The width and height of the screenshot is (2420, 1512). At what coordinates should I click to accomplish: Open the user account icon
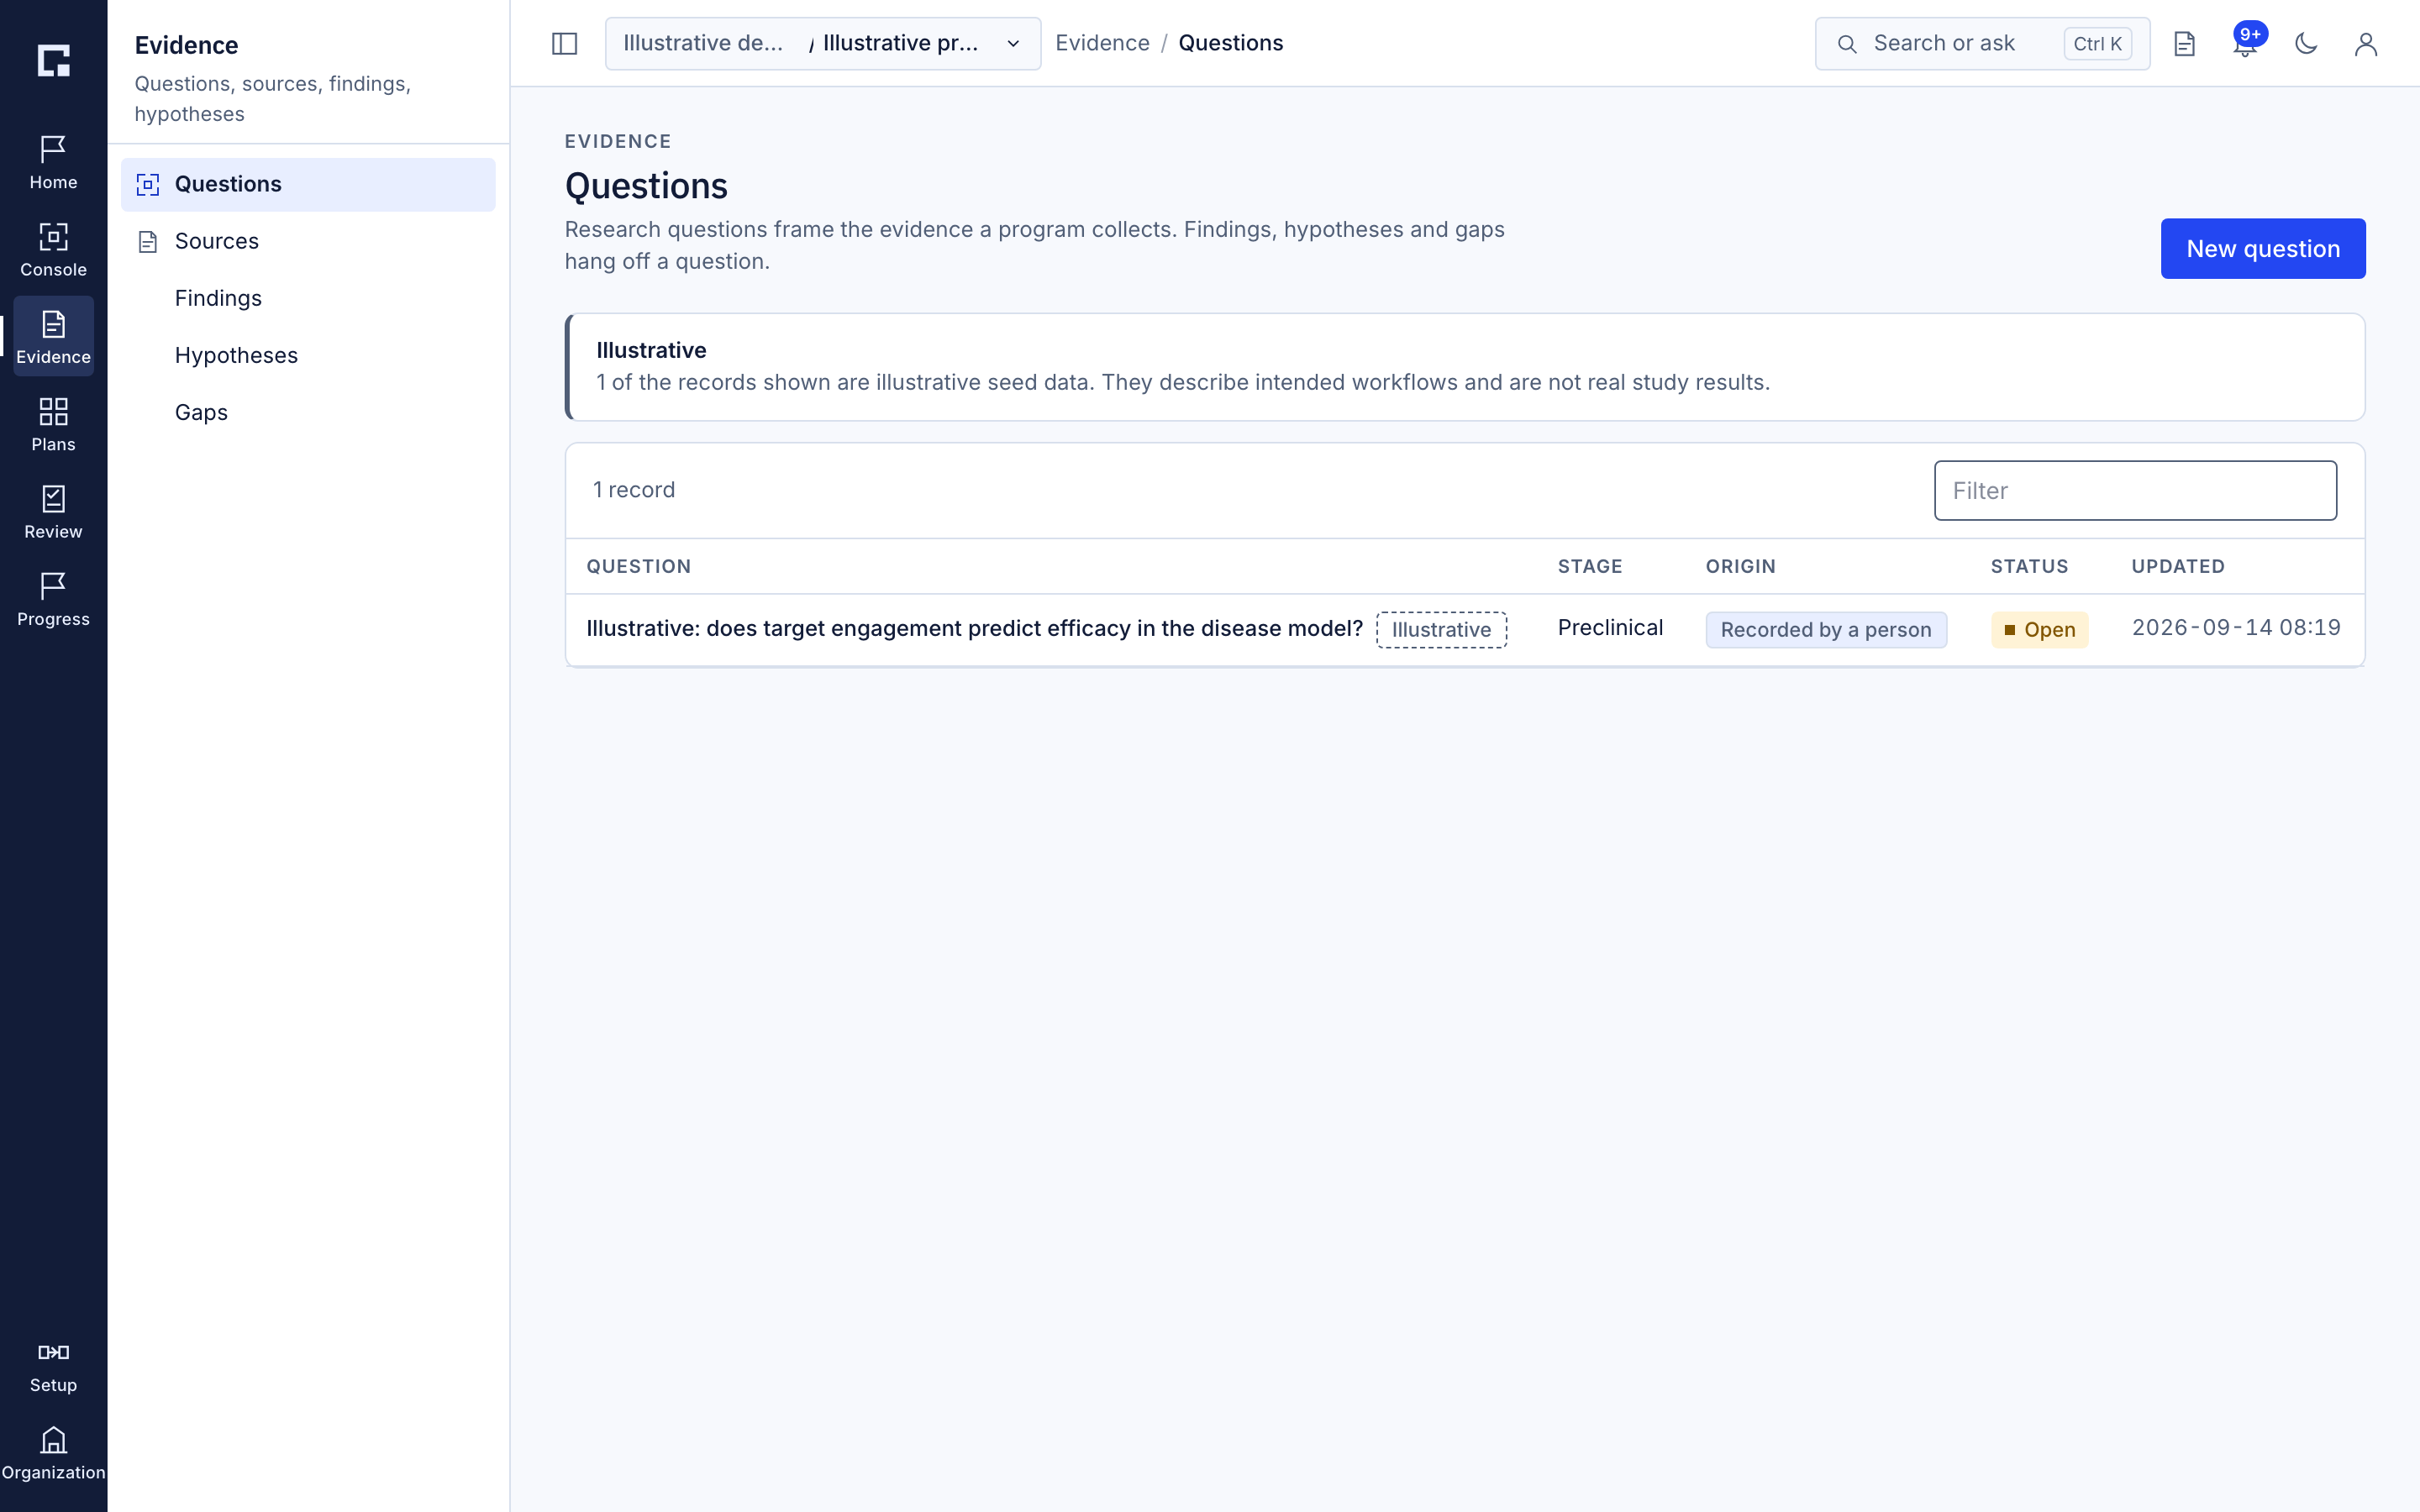[2365, 43]
